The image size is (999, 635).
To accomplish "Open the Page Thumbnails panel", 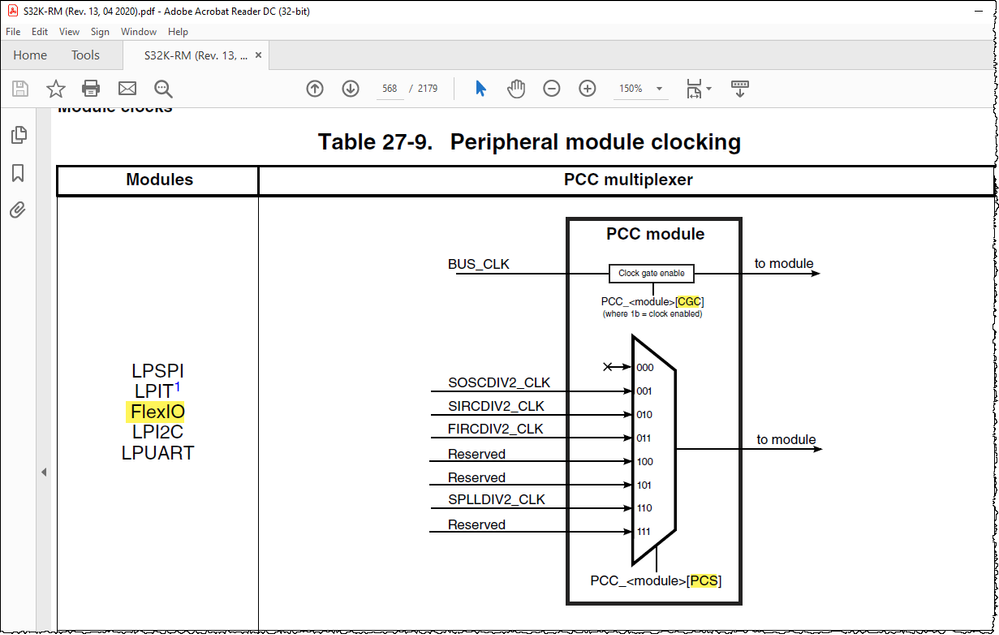I will [x=18, y=134].
